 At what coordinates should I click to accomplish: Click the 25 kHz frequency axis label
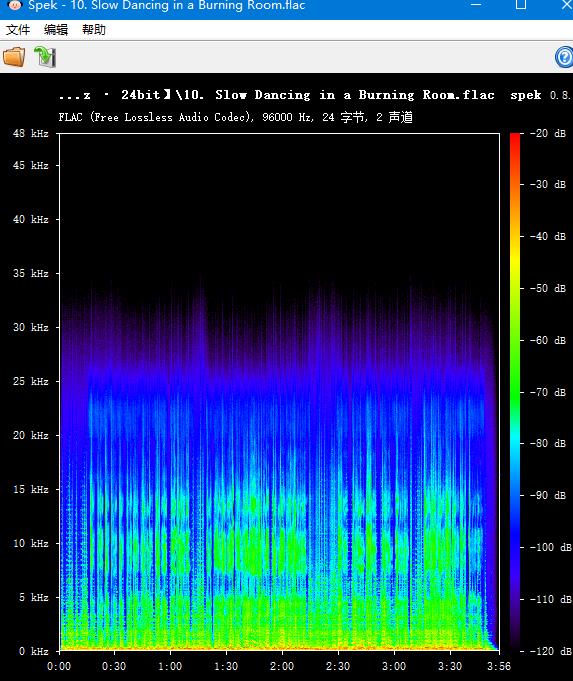[30, 381]
